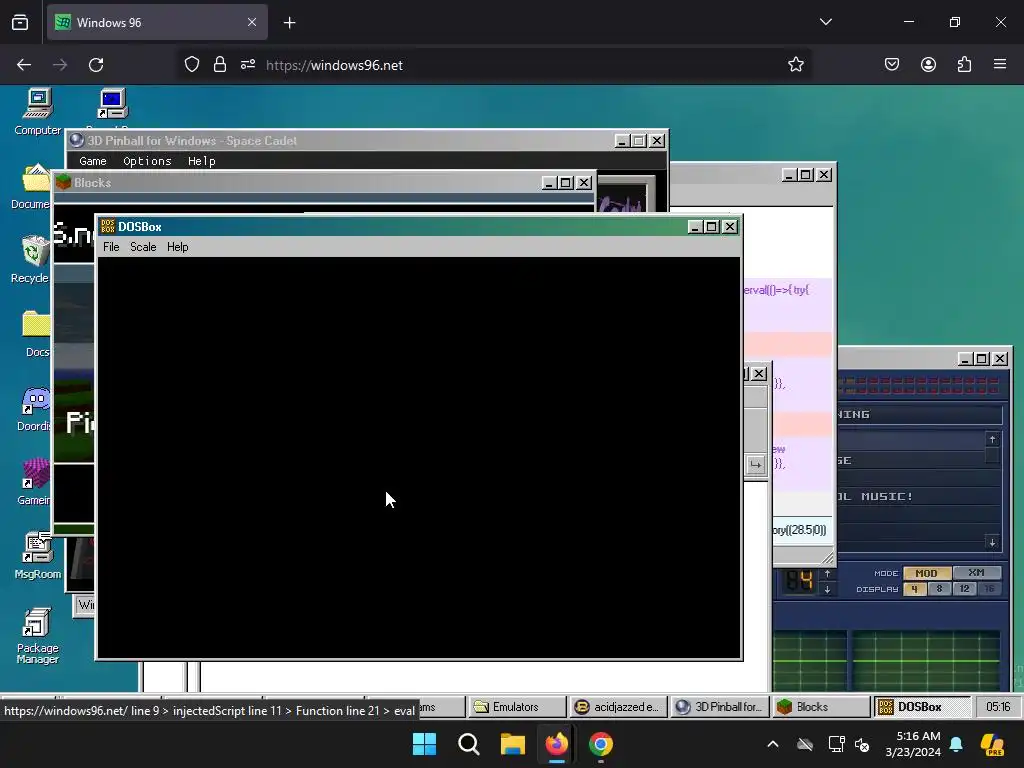Set tracker display to 4 channels
1024x768 pixels.
click(914, 588)
